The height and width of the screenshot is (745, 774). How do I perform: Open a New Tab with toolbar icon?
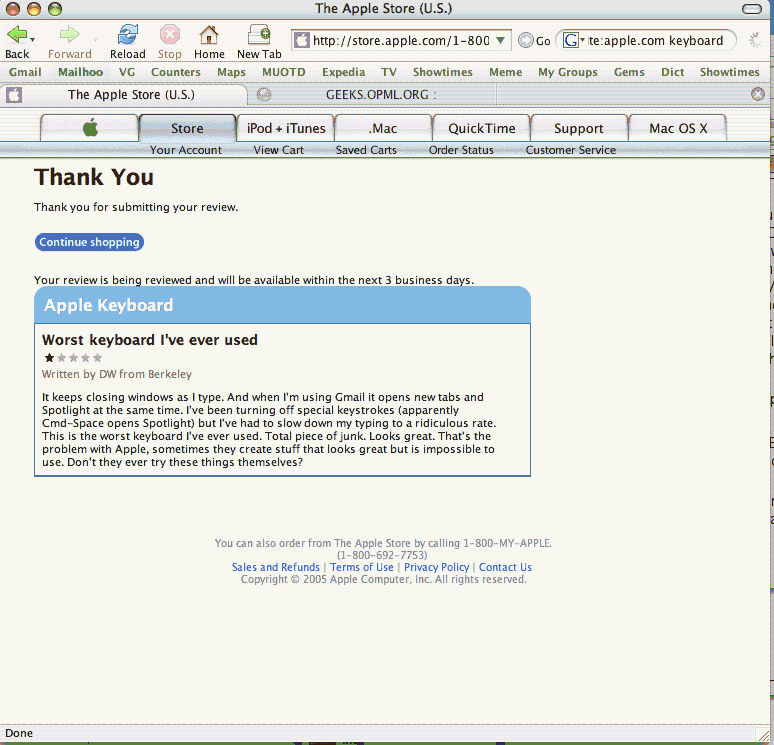point(259,35)
